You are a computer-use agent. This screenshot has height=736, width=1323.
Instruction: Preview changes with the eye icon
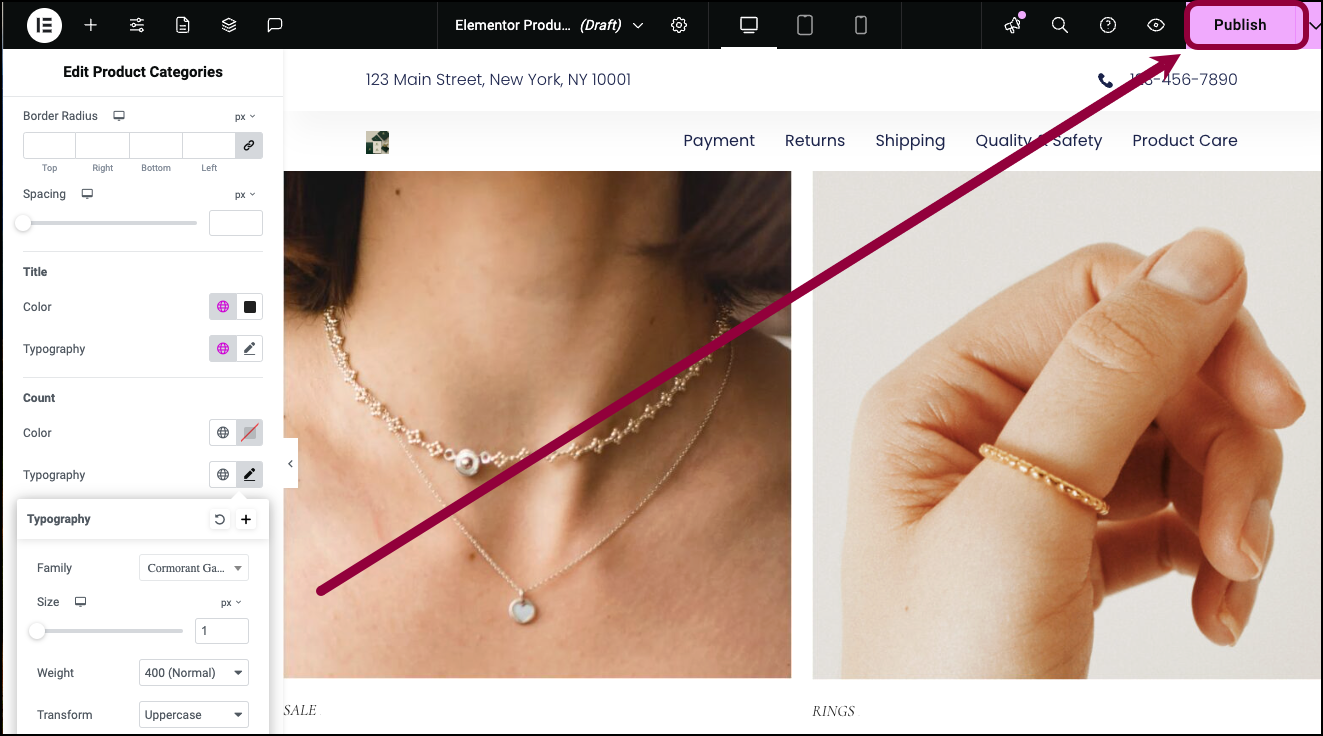(x=1156, y=25)
